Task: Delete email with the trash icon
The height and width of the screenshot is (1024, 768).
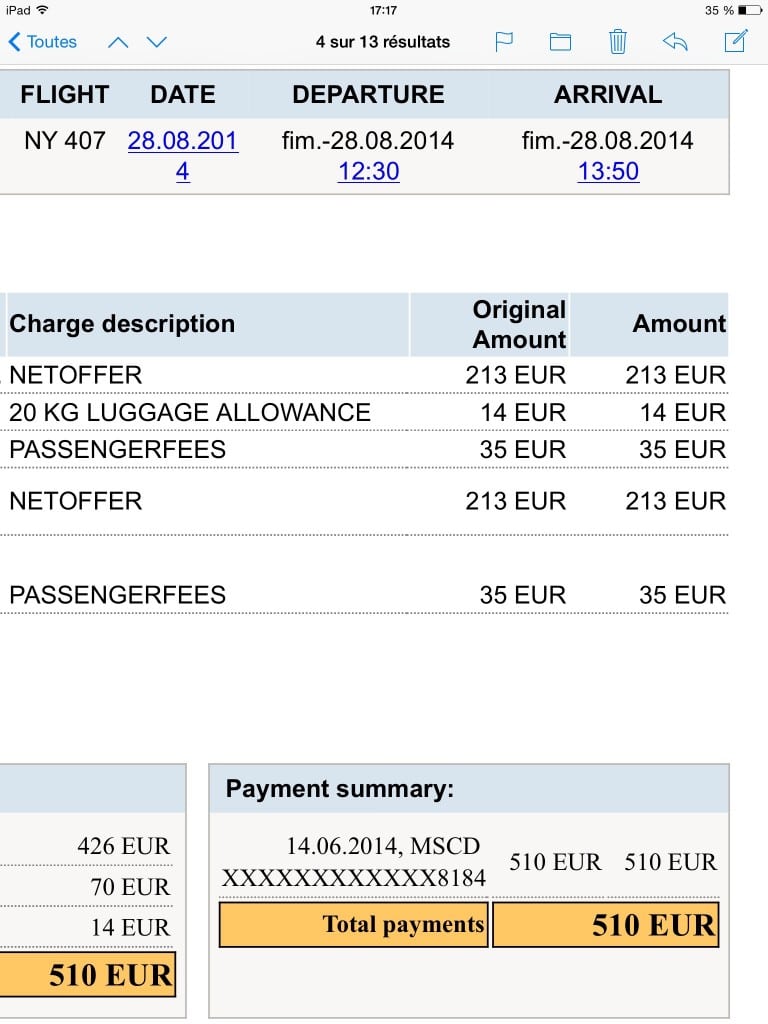Action: click(x=618, y=42)
